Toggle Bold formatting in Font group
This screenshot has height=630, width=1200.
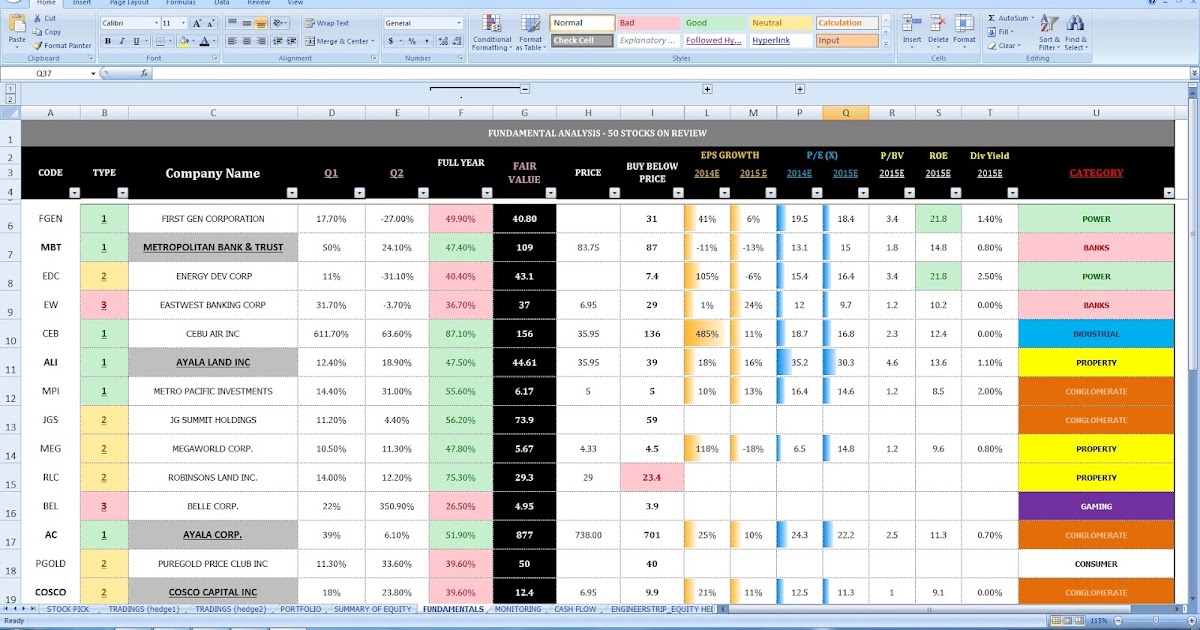(108, 41)
